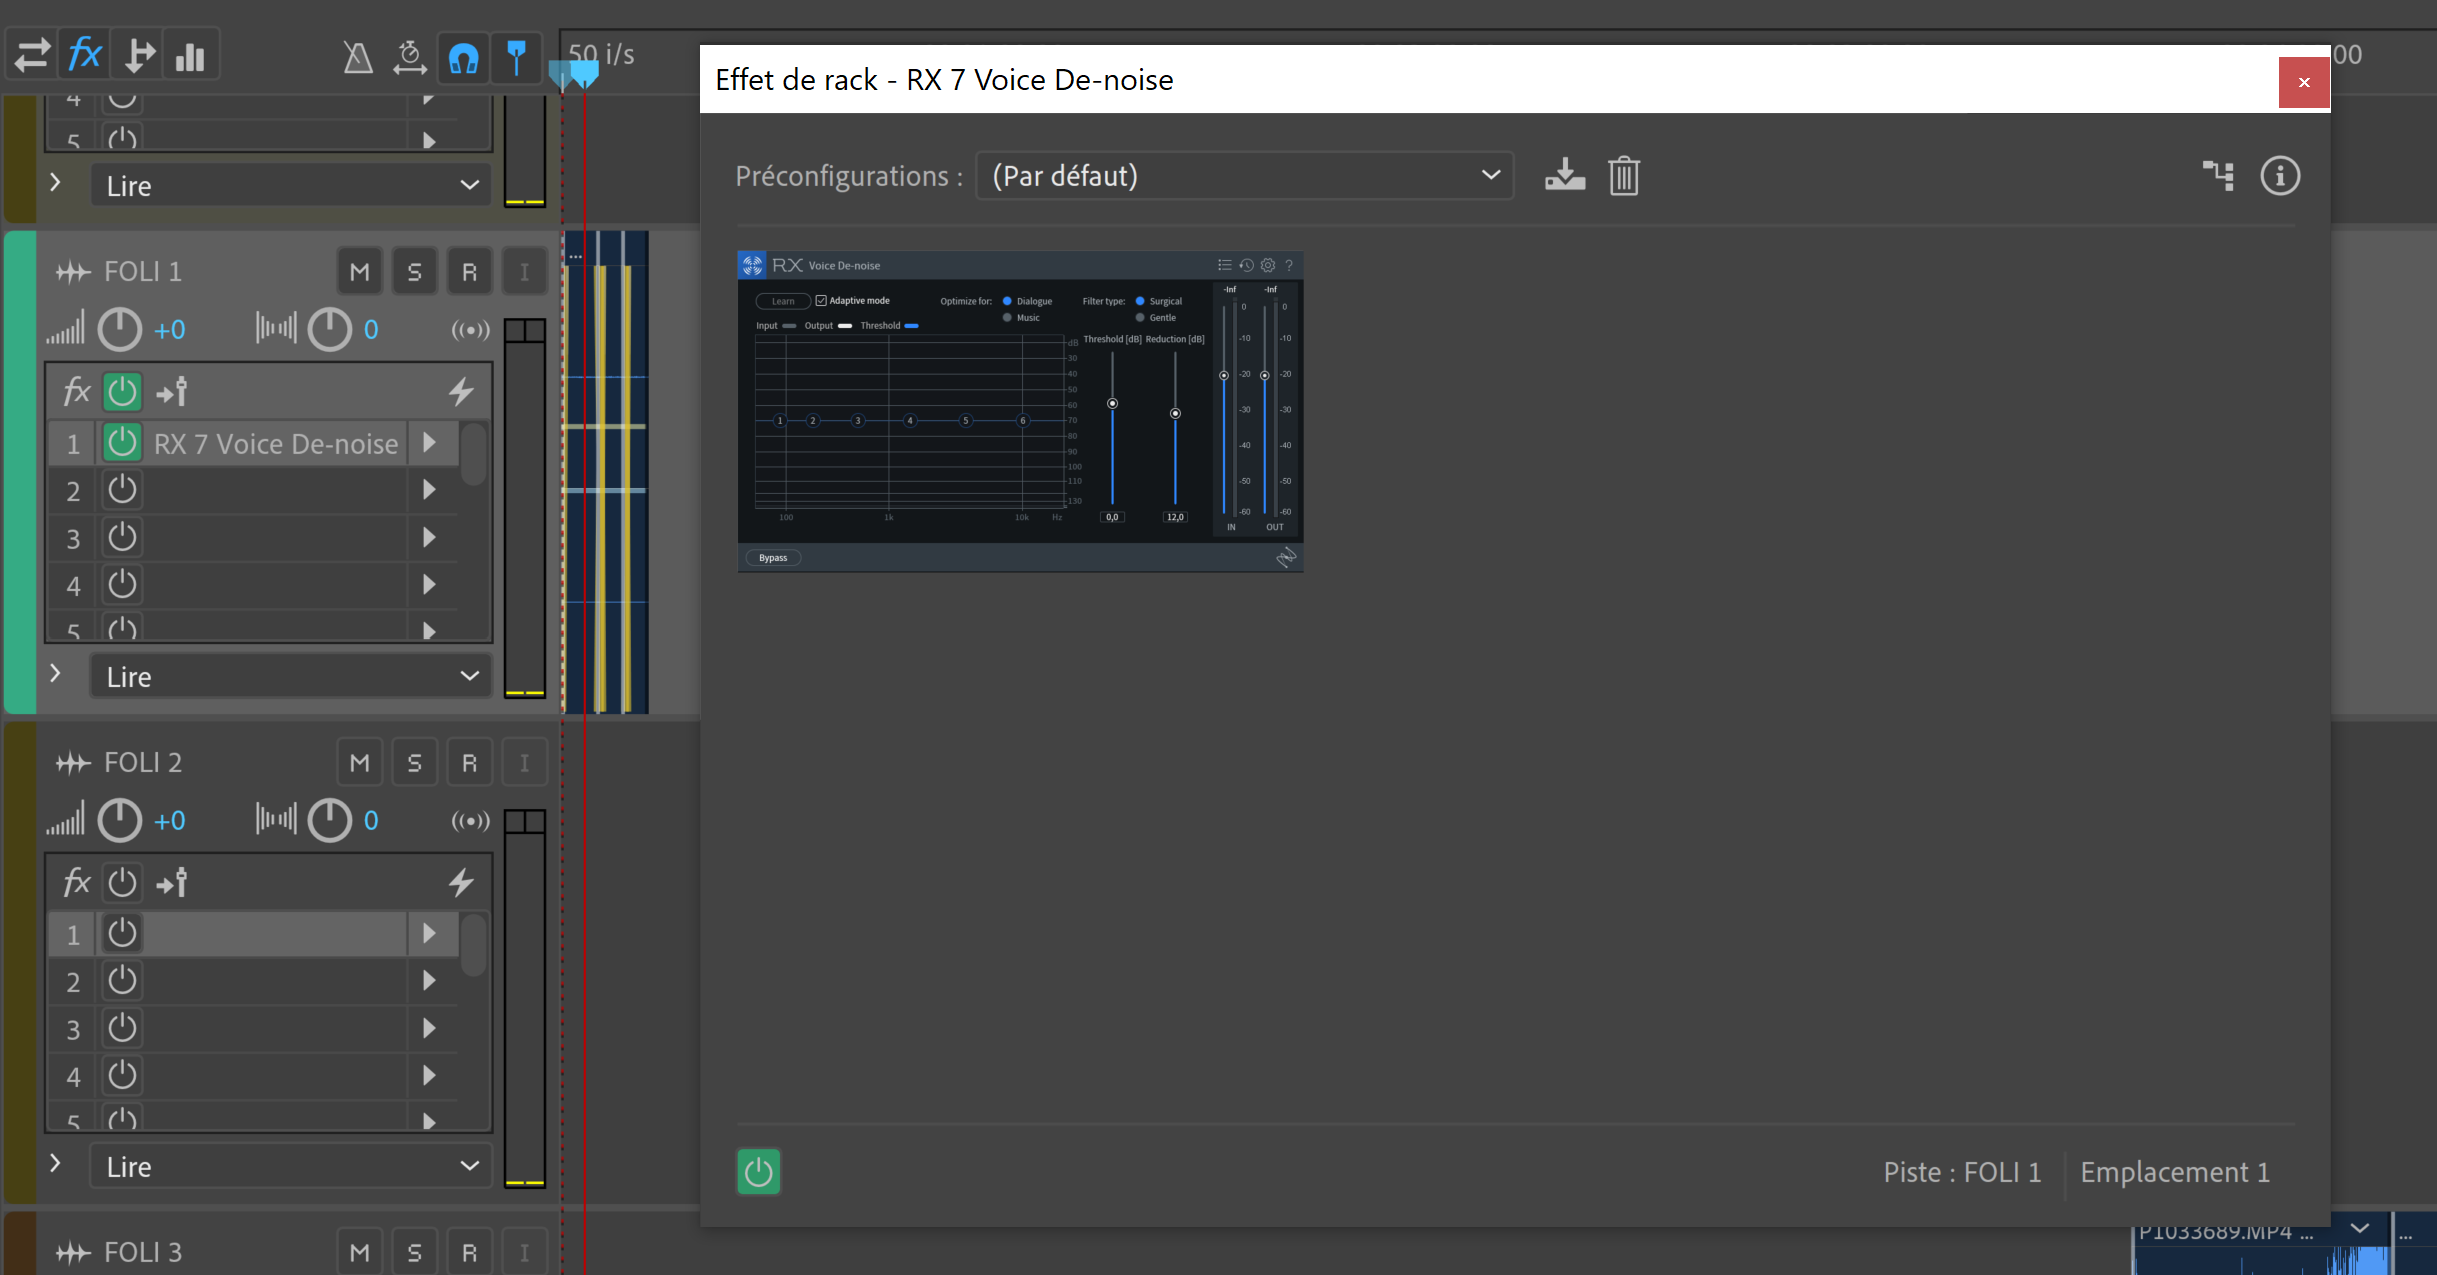The height and width of the screenshot is (1275, 2437).
Task: Open effect menu arrow for FOLI 1 slot 3
Action: pyautogui.click(x=429, y=537)
